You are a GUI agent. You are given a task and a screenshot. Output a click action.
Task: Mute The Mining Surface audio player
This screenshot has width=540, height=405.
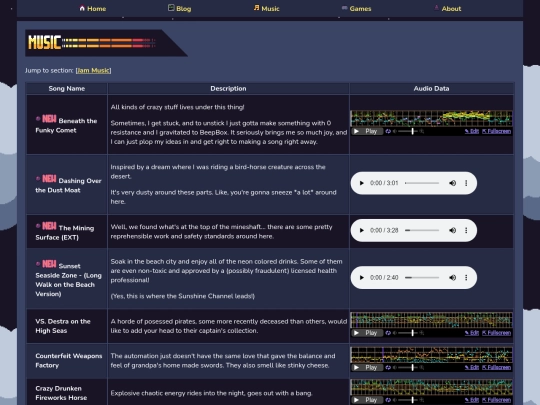point(453,230)
